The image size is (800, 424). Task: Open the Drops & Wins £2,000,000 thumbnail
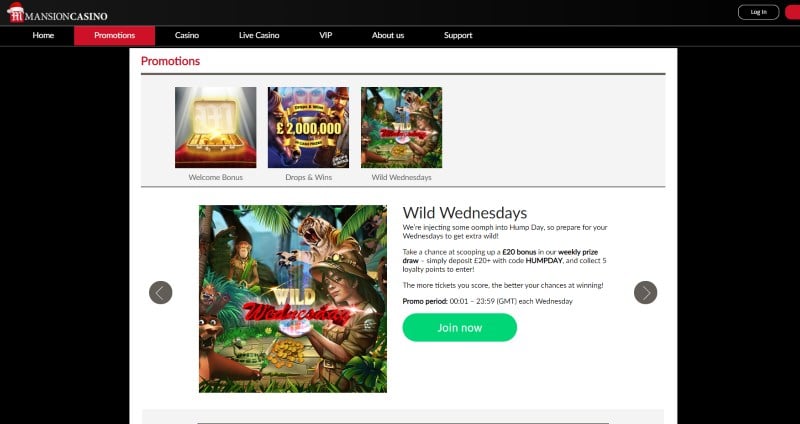point(309,128)
